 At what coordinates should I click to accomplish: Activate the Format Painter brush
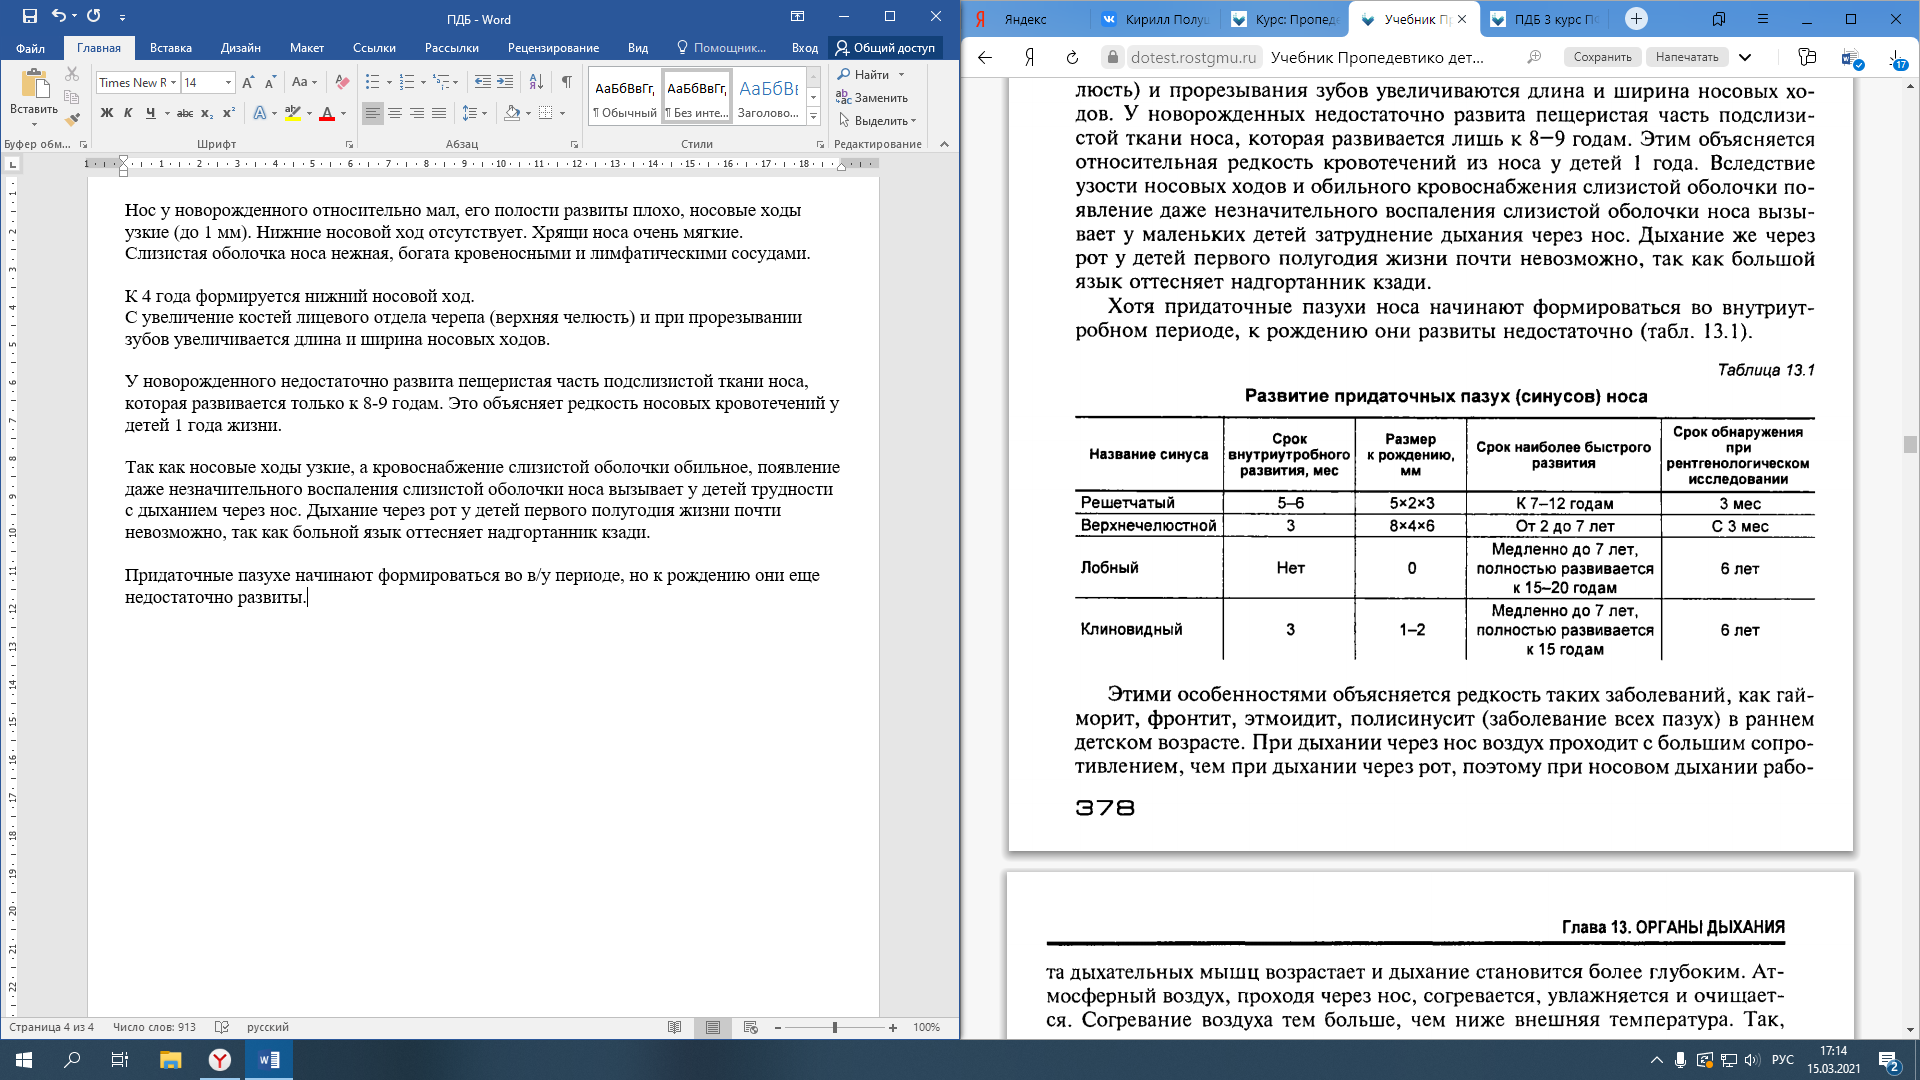[x=72, y=119]
